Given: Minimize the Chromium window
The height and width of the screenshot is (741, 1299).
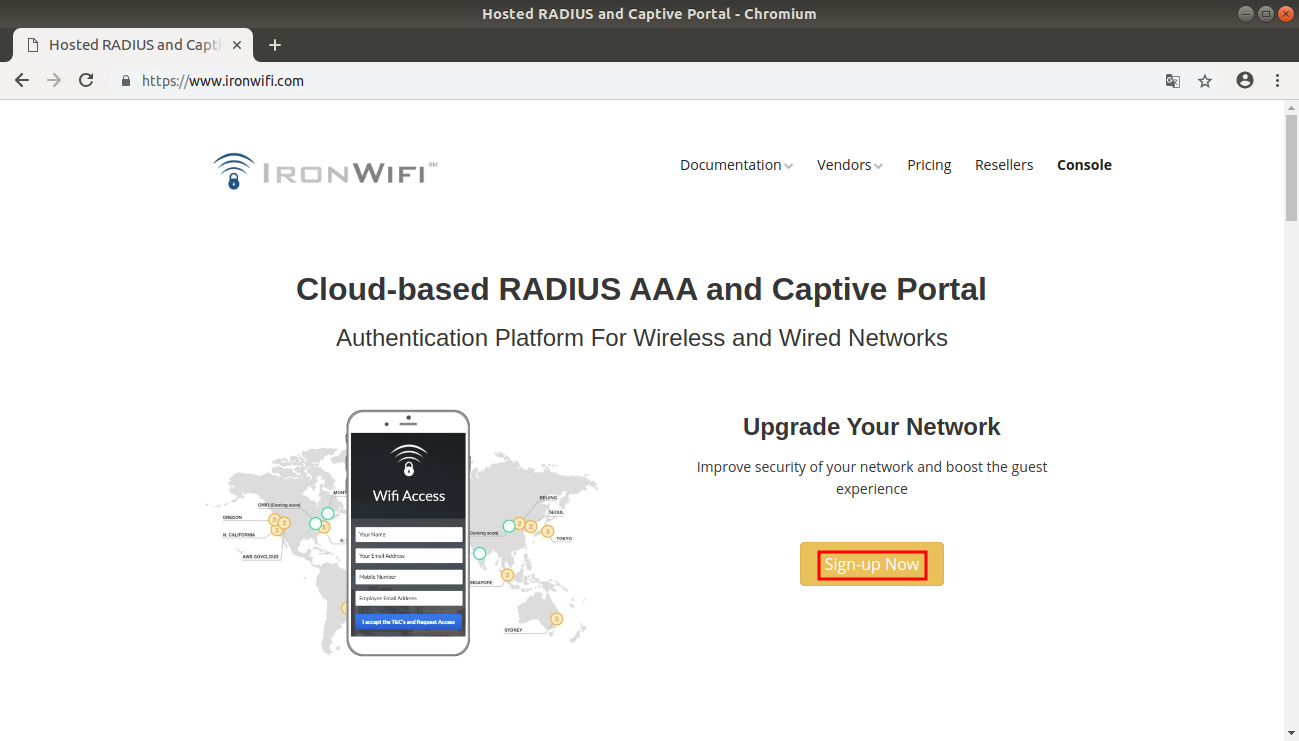Looking at the screenshot, I should [1246, 14].
